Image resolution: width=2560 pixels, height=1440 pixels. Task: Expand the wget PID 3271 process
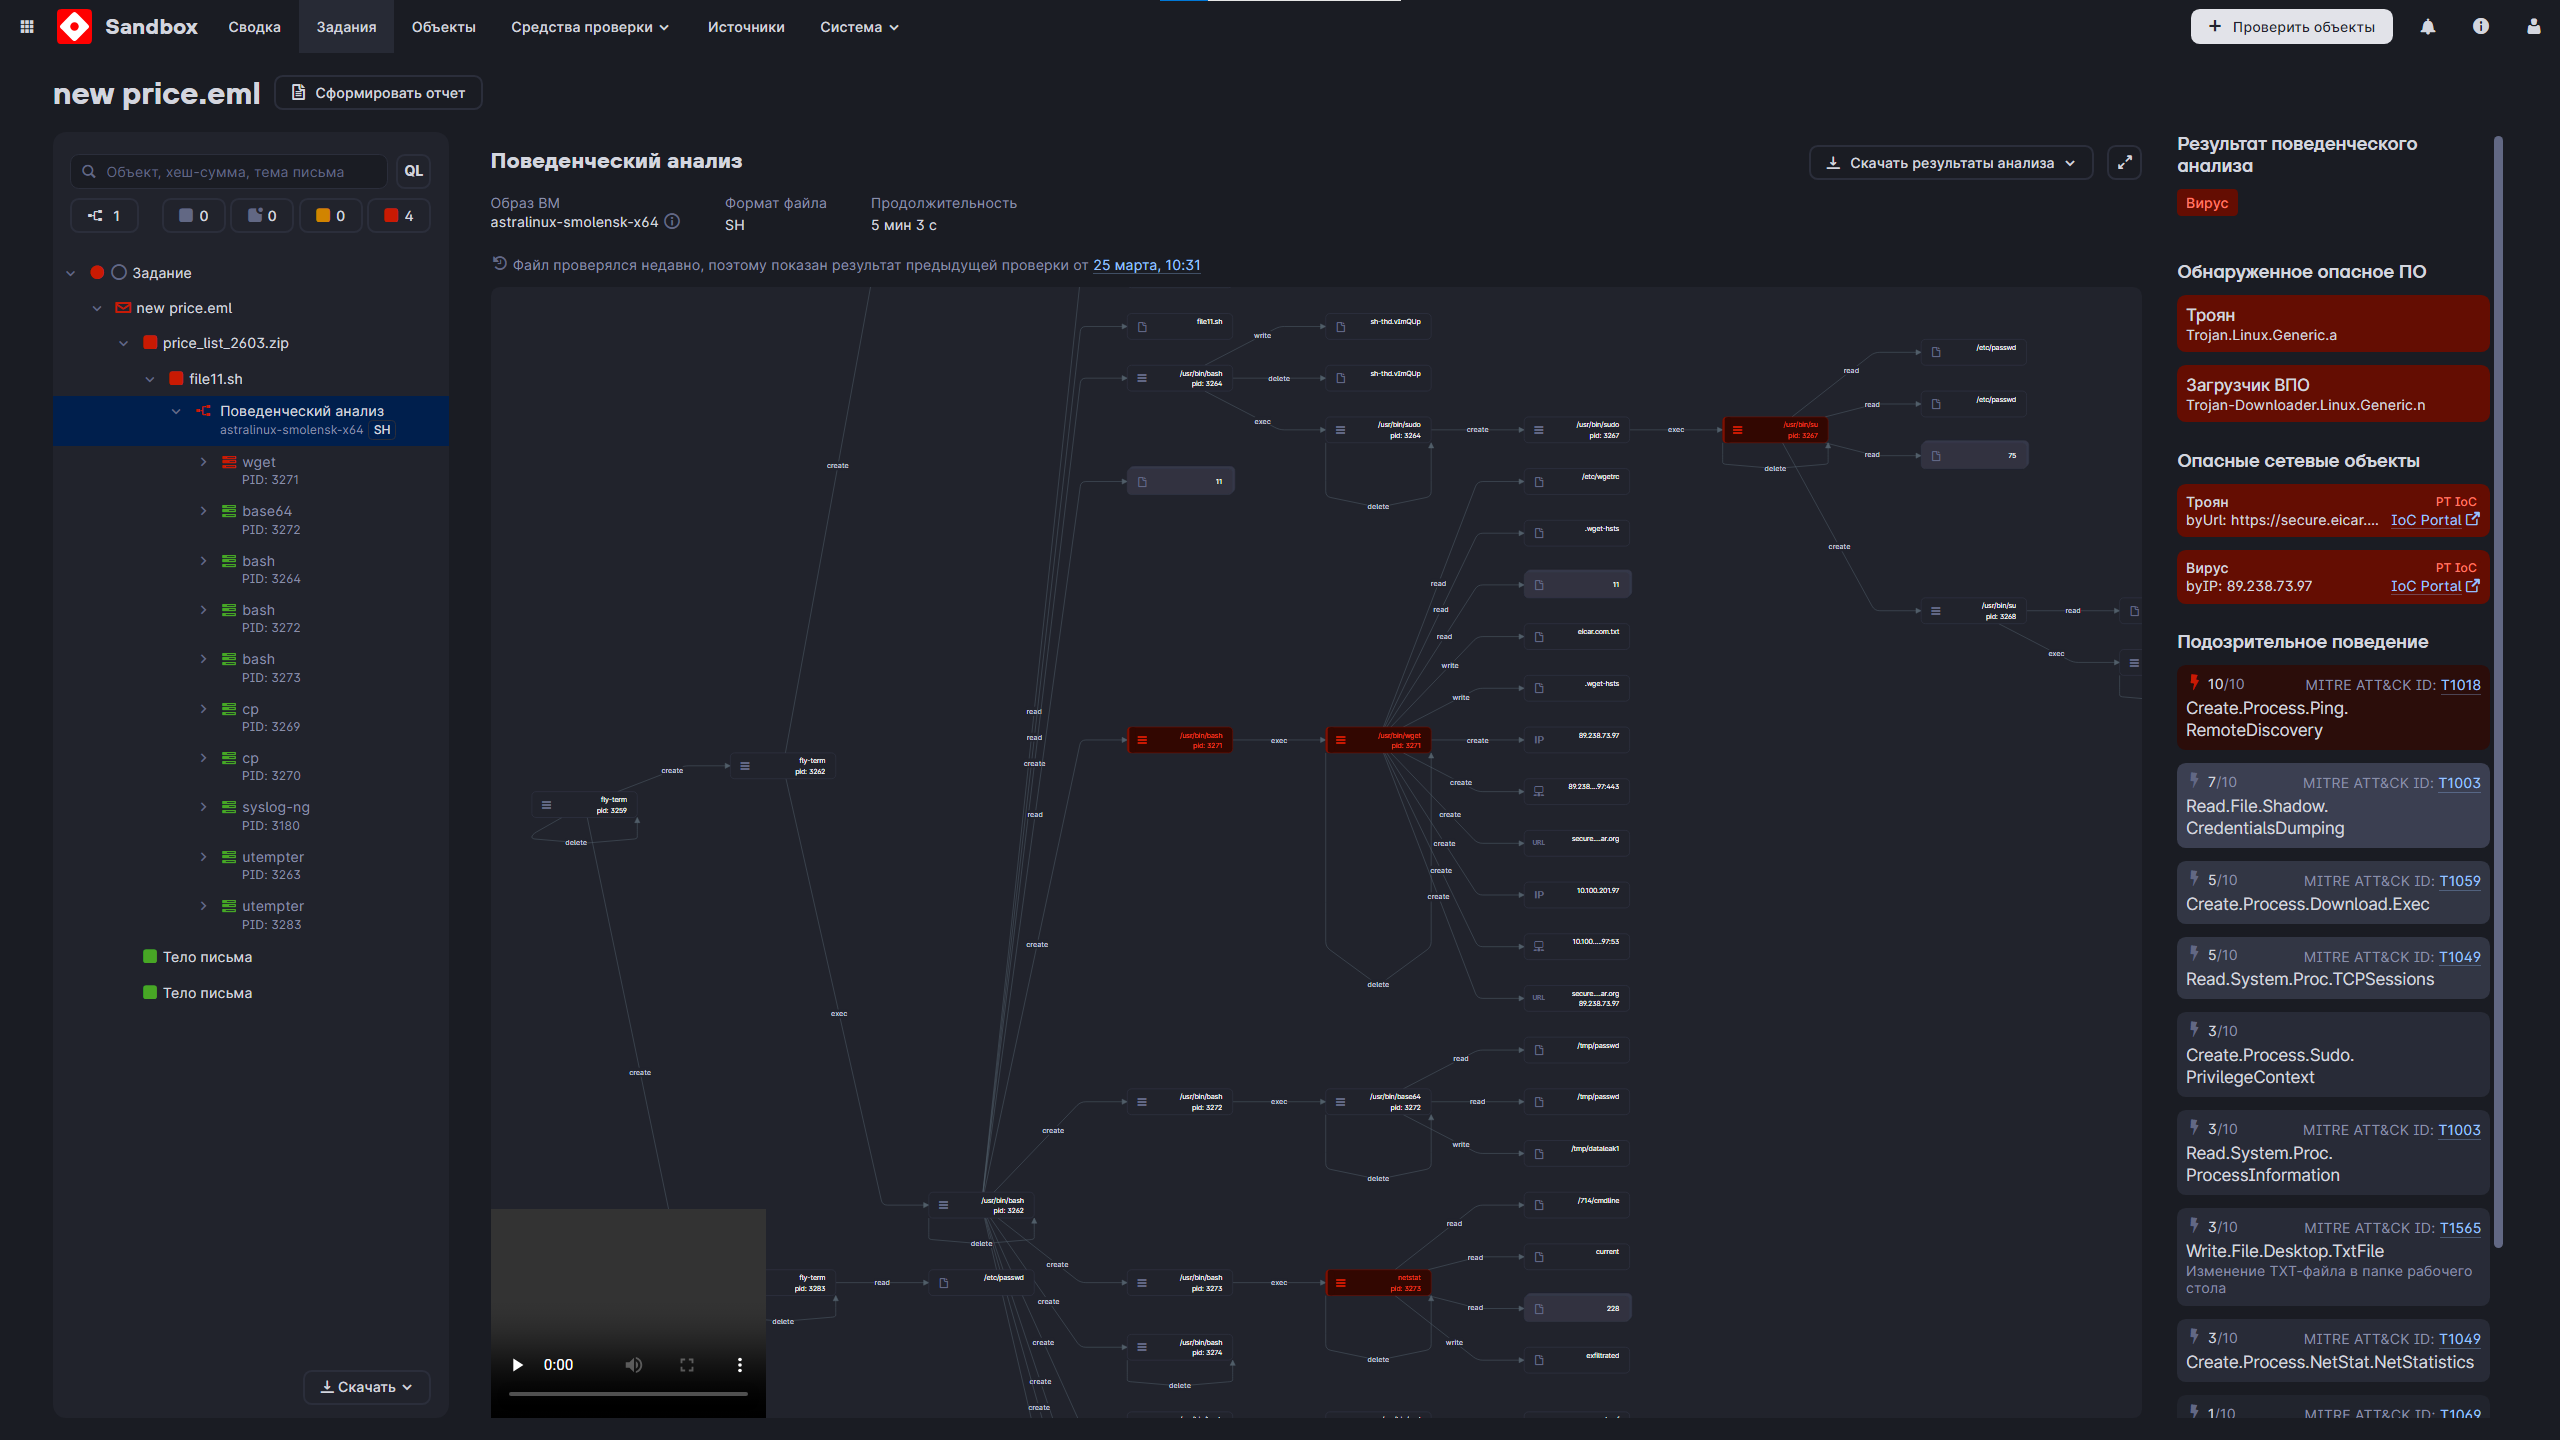[x=204, y=462]
